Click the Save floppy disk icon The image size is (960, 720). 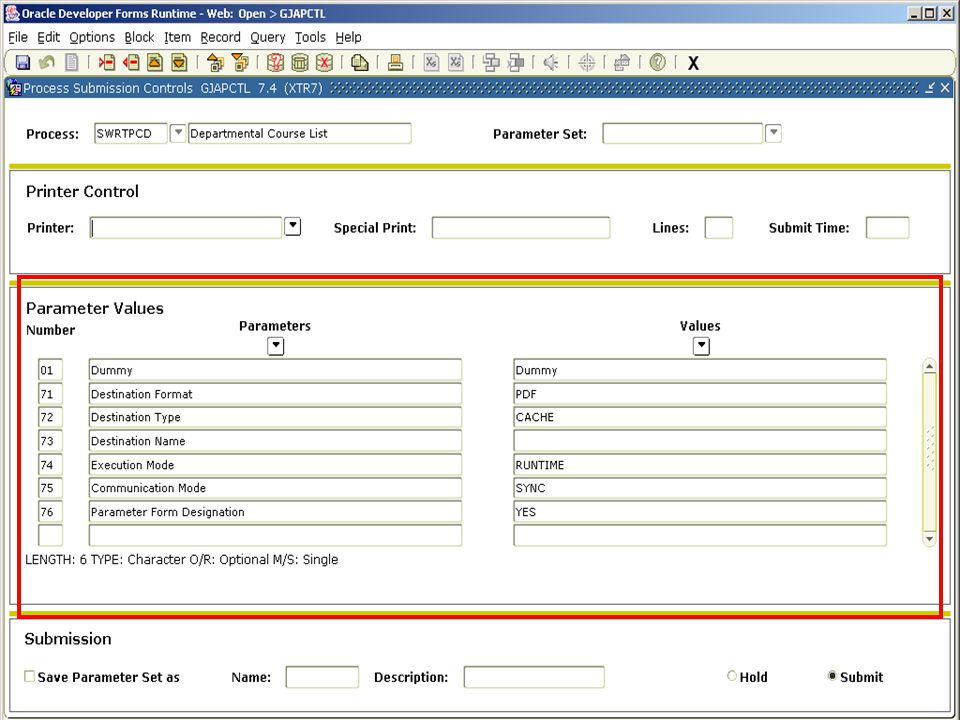coord(23,62)
